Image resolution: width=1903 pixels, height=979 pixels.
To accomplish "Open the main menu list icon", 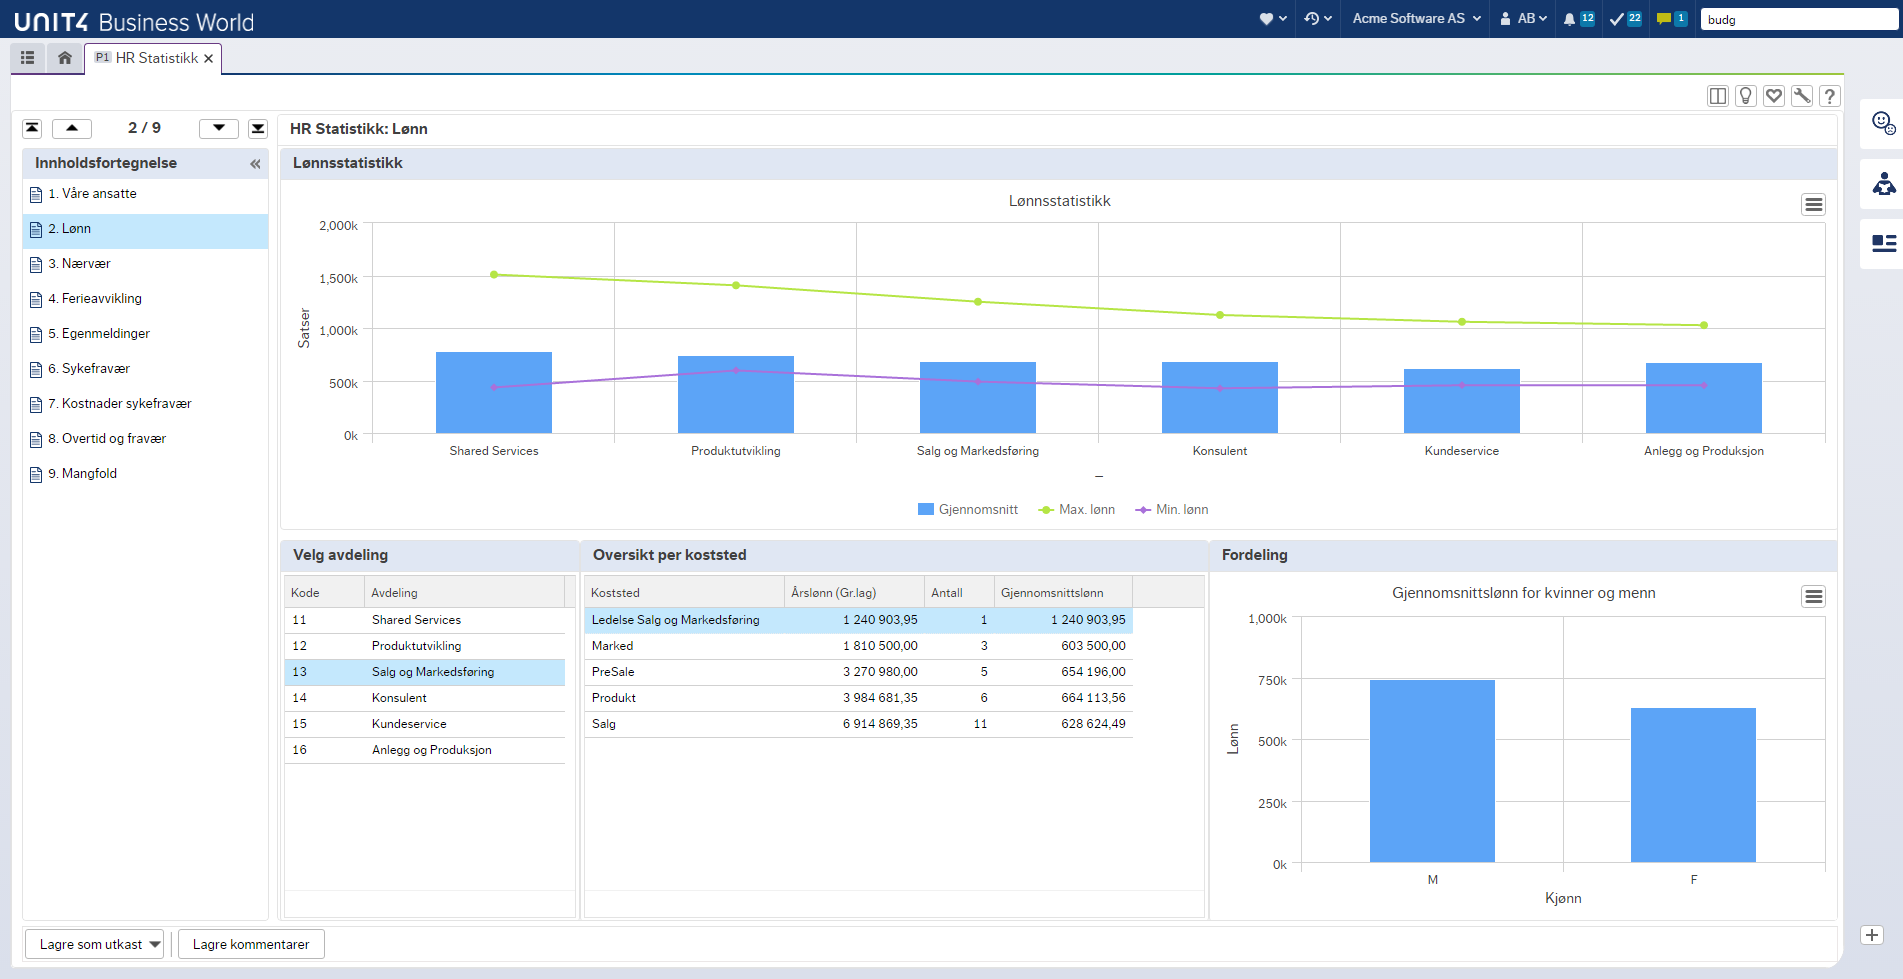I will pyautogui.click(x=28, y=58).
